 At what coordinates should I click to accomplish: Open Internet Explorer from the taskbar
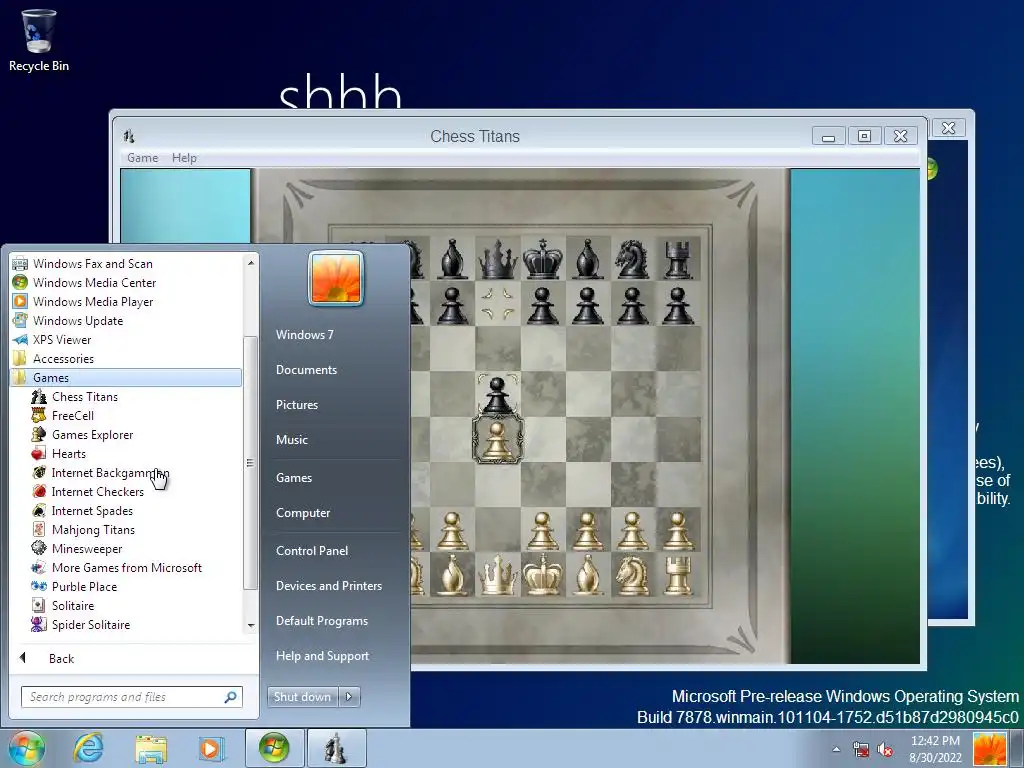pyautogui.click(x=88, y=748)
